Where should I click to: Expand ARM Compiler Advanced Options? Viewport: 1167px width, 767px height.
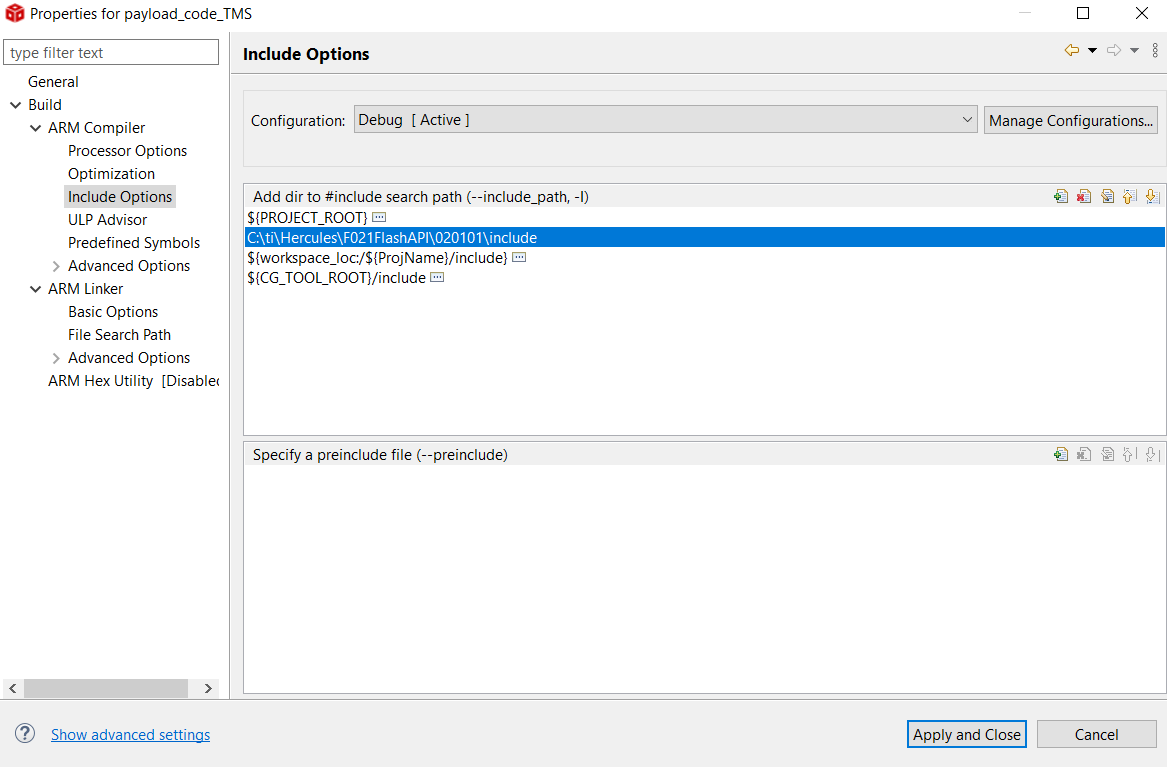(x=56, y=266)
